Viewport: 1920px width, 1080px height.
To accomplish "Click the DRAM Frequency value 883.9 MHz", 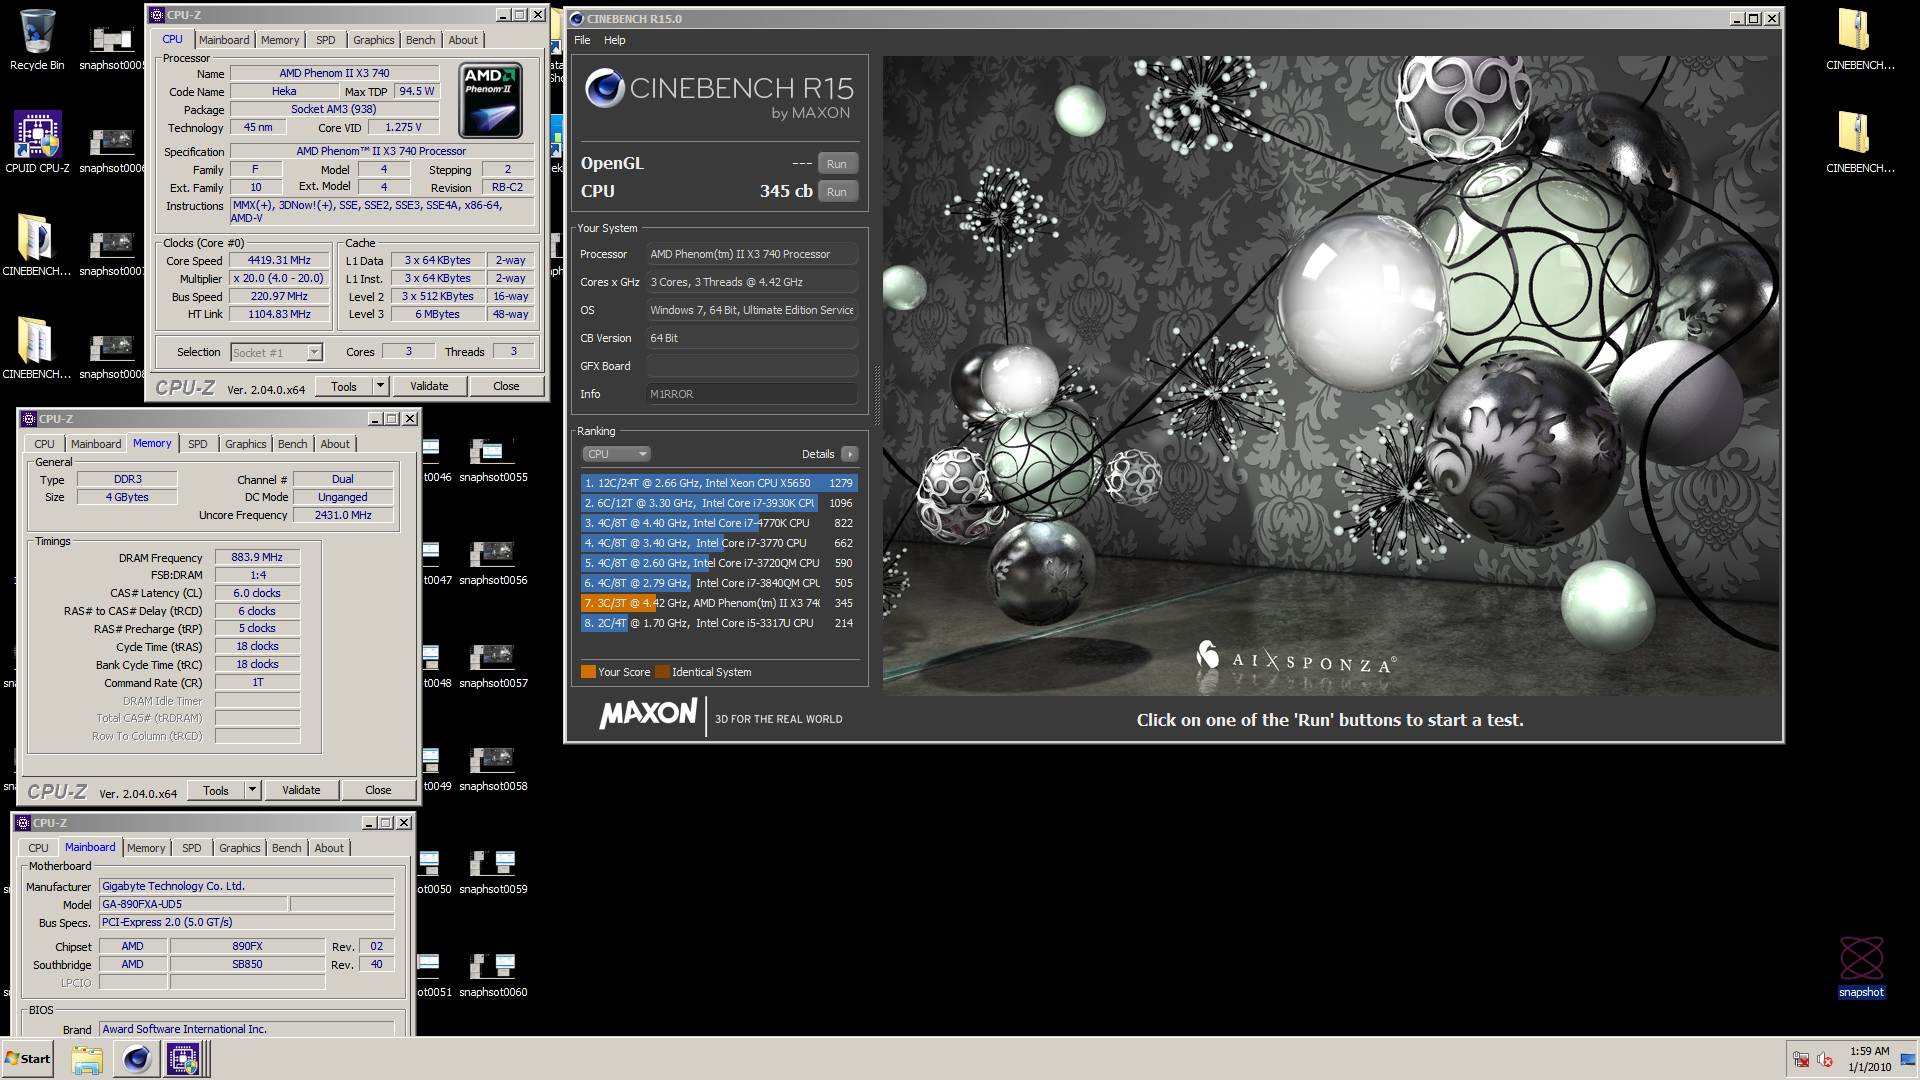I will [x=257, y=558].
